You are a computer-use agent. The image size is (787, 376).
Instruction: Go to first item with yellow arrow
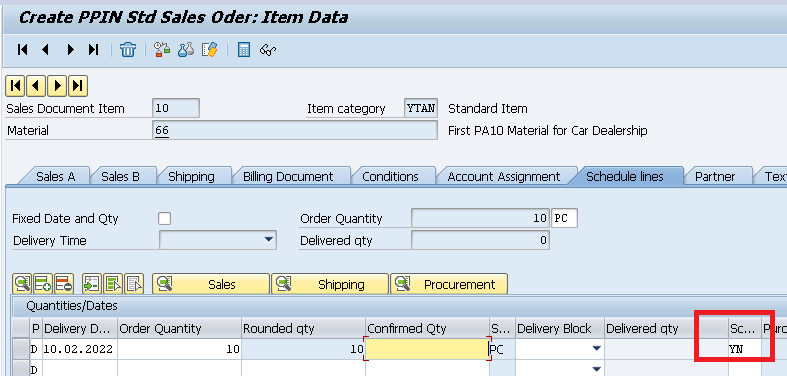tap(15, 86)
